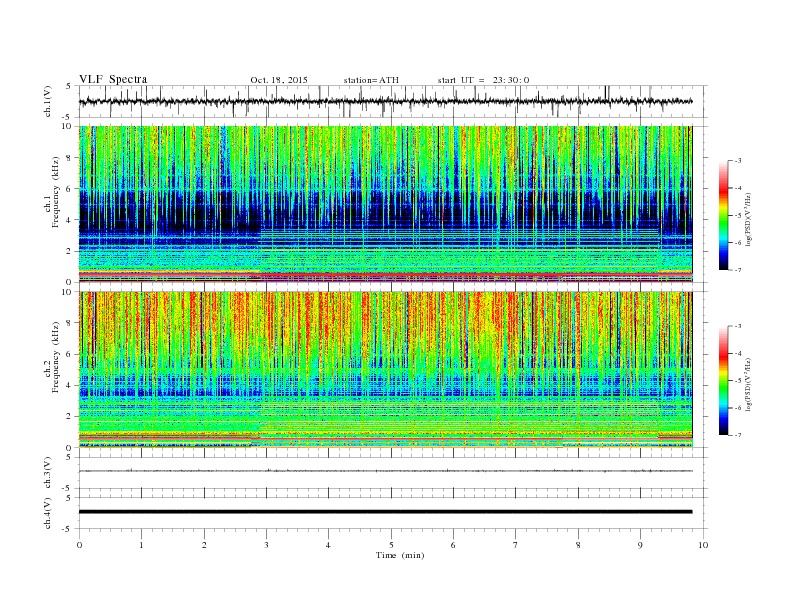Click the thick ch.4 voltage trace
792x612 pixels.
(385, 512)
